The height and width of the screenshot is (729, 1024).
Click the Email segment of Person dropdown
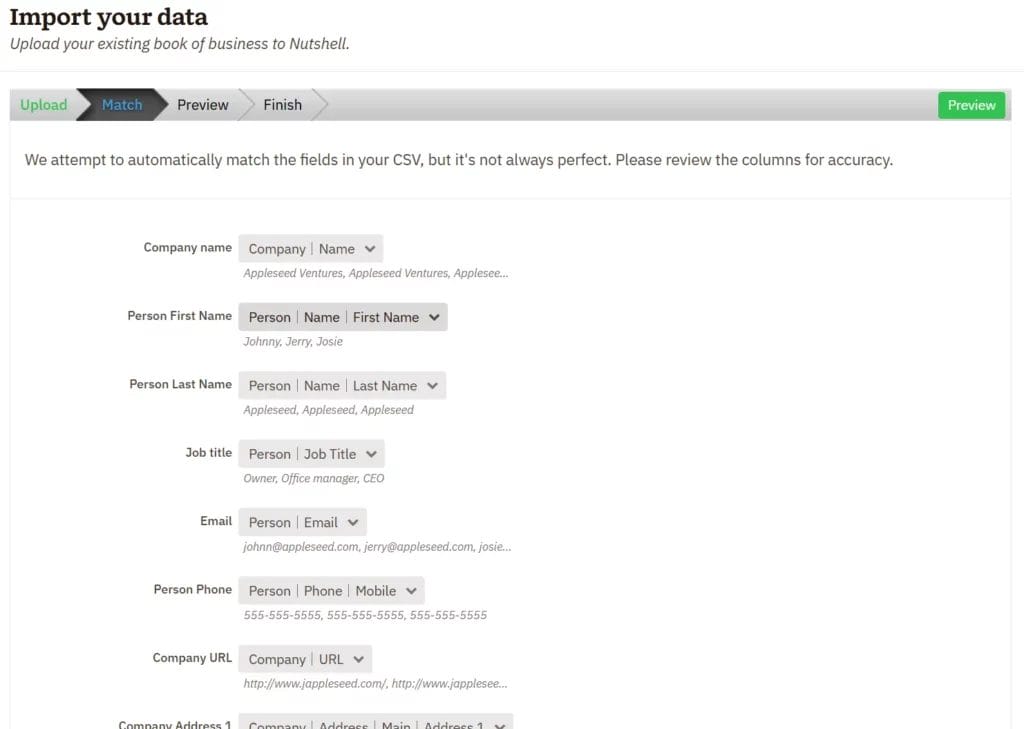tap(321, 522)
